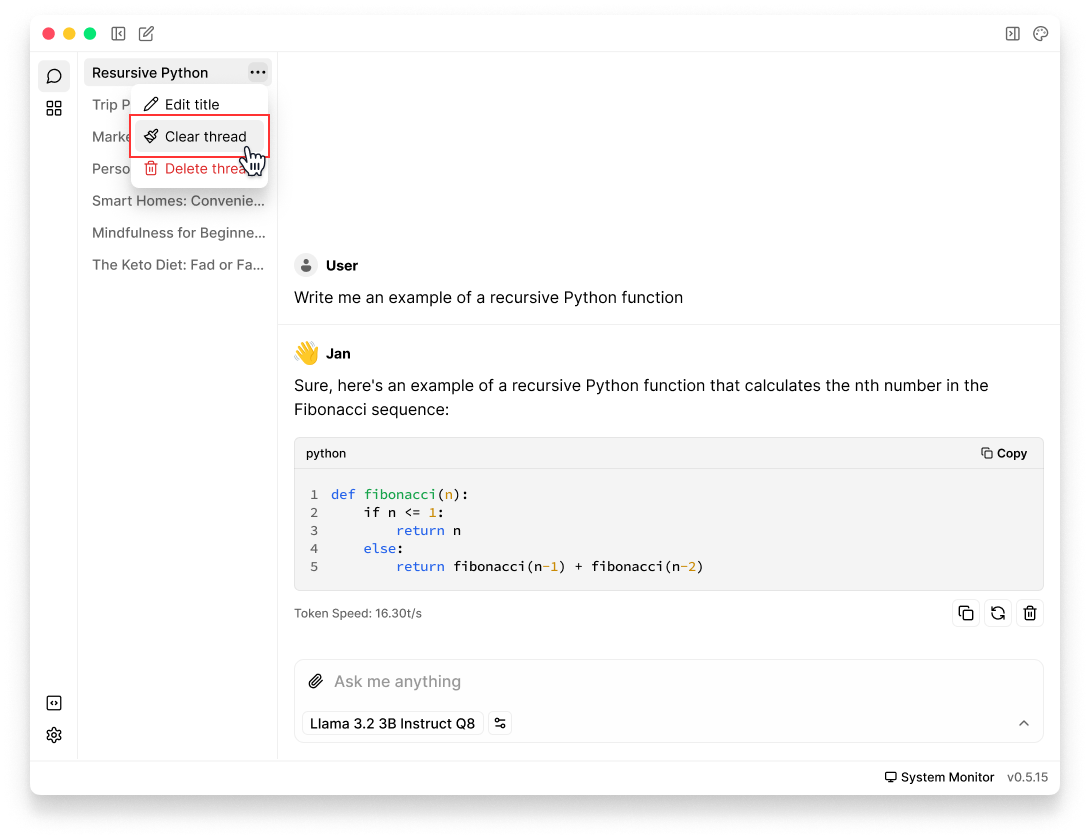Viewport: 1090px width, 840px height.
Task: Open settings gear icon
Action: coord(54,735)
